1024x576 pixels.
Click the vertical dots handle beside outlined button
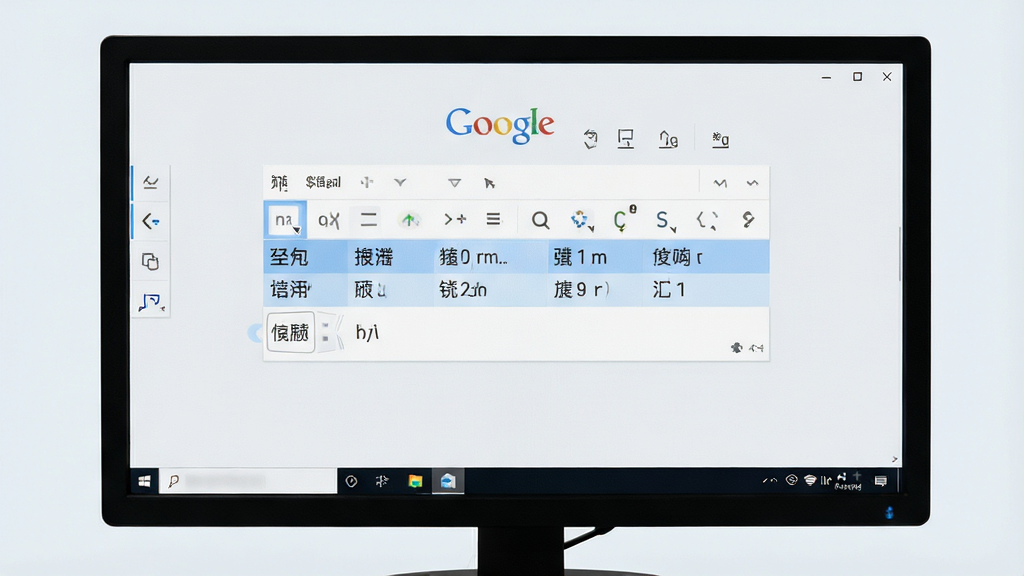point(325,332)
